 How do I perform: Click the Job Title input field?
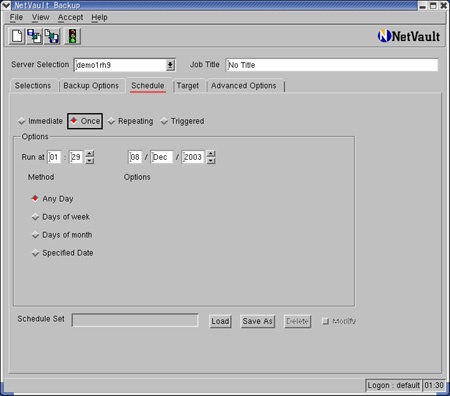[x=332, y=65]
